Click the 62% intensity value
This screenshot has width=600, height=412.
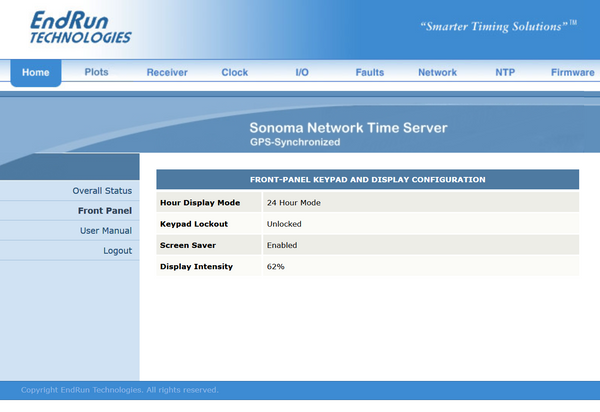[x=276, y=267]
